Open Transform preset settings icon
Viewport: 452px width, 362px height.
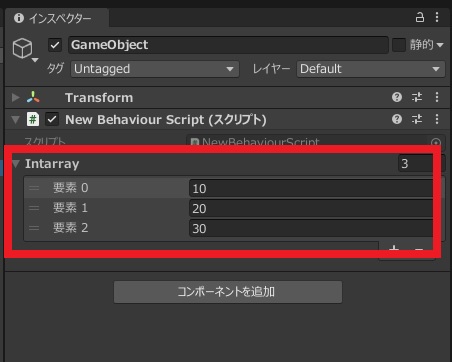pyautogui.click(x=417, y=97)
